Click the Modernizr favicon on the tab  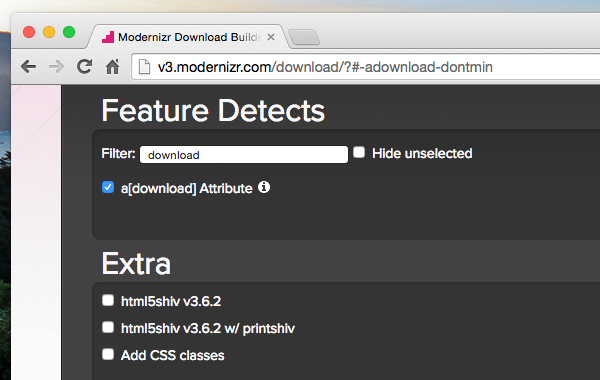click(x=108, y=37)
